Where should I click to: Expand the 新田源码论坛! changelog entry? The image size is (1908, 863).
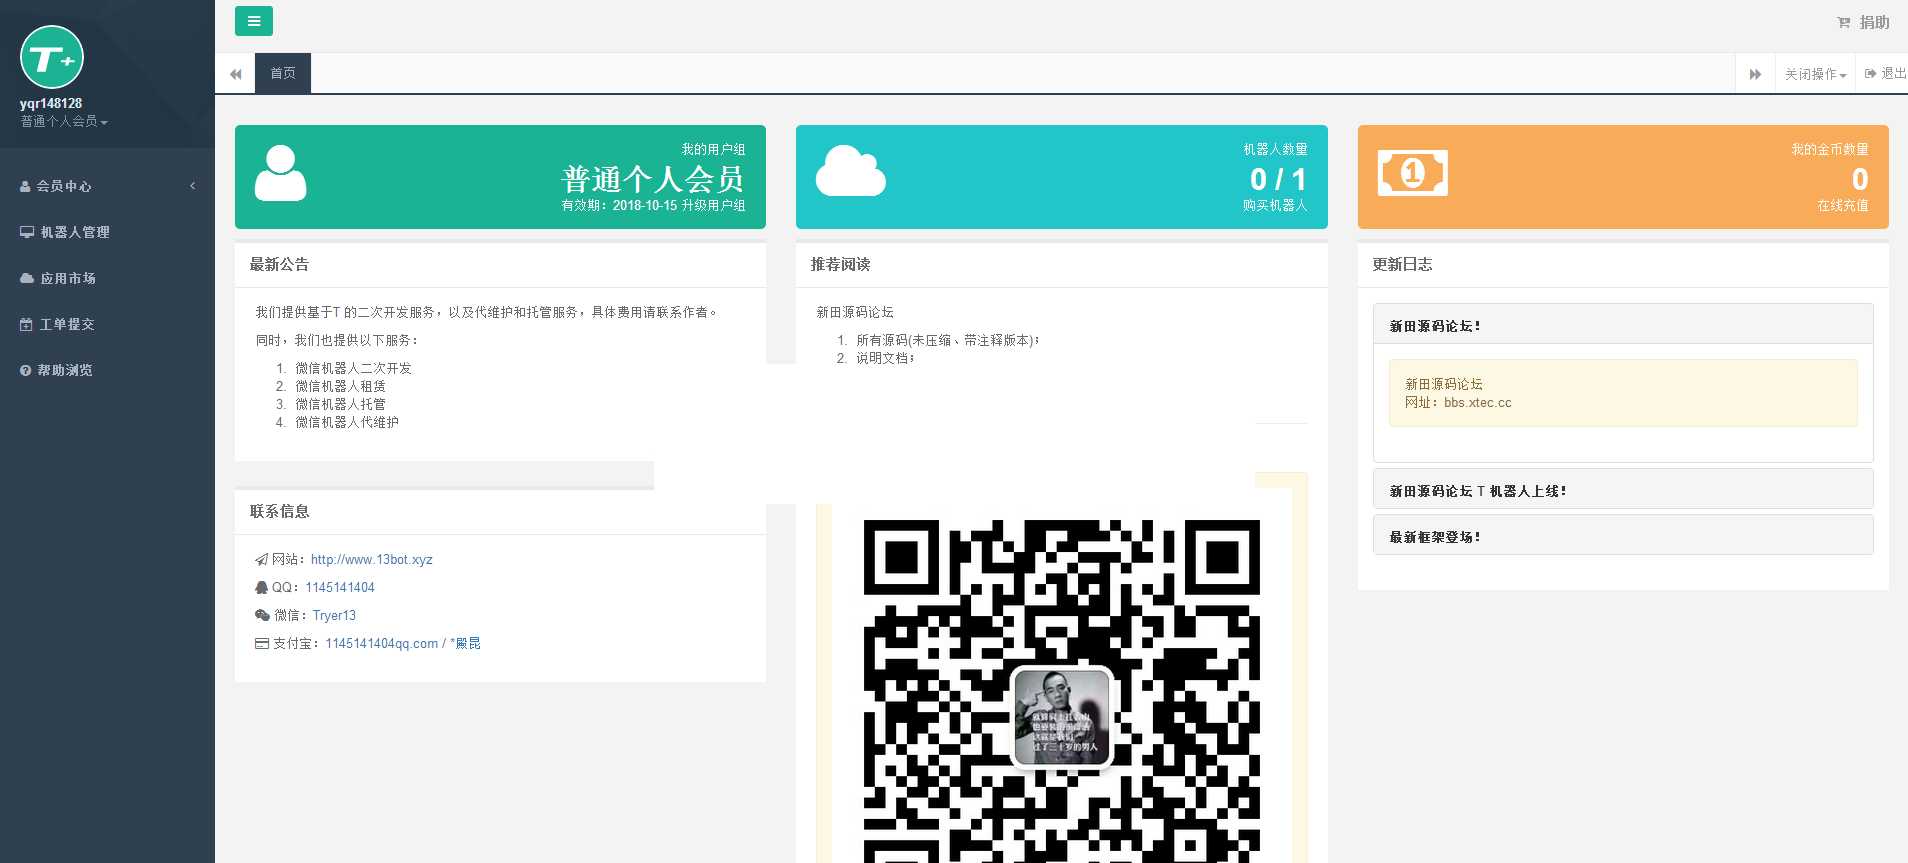tap(1623, 325)
